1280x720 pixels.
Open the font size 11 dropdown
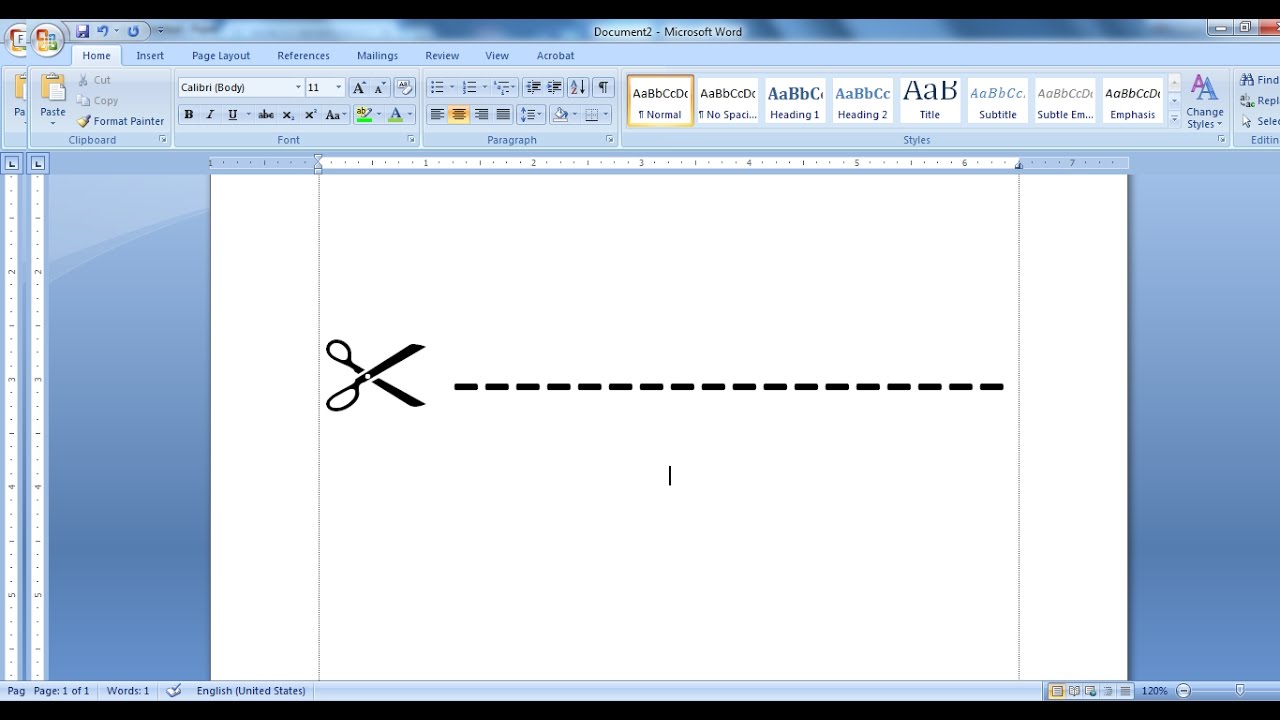tap(338, 88)
